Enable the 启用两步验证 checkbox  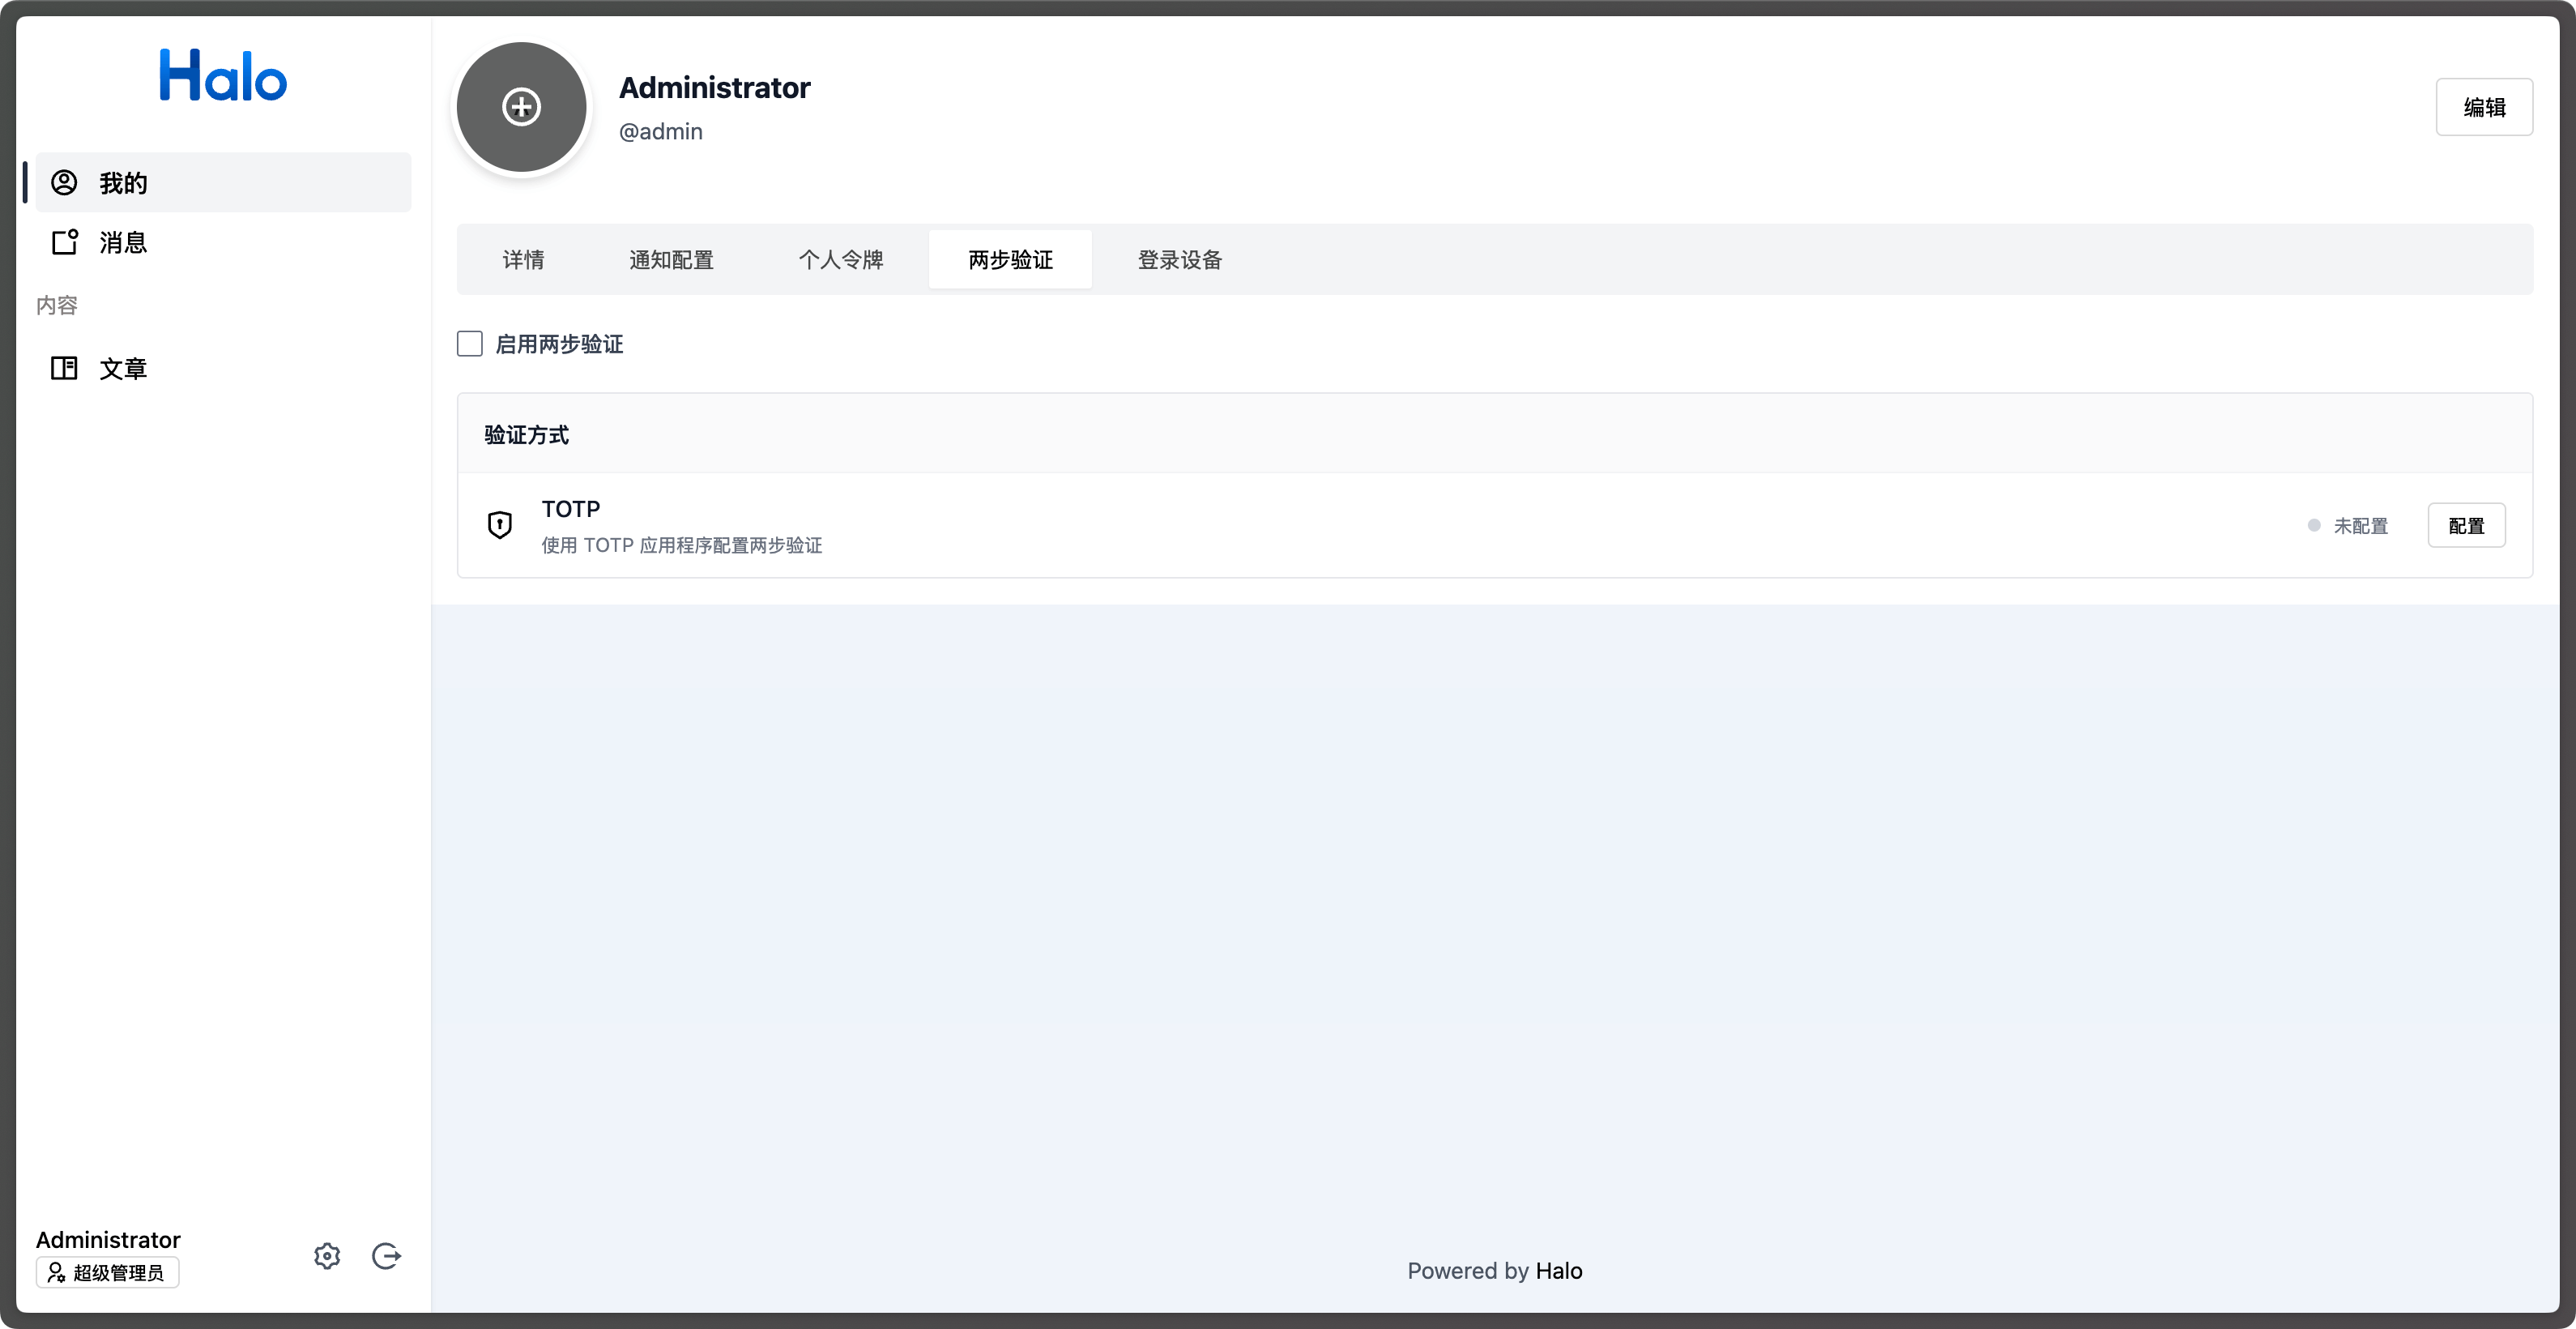[470, 344]
